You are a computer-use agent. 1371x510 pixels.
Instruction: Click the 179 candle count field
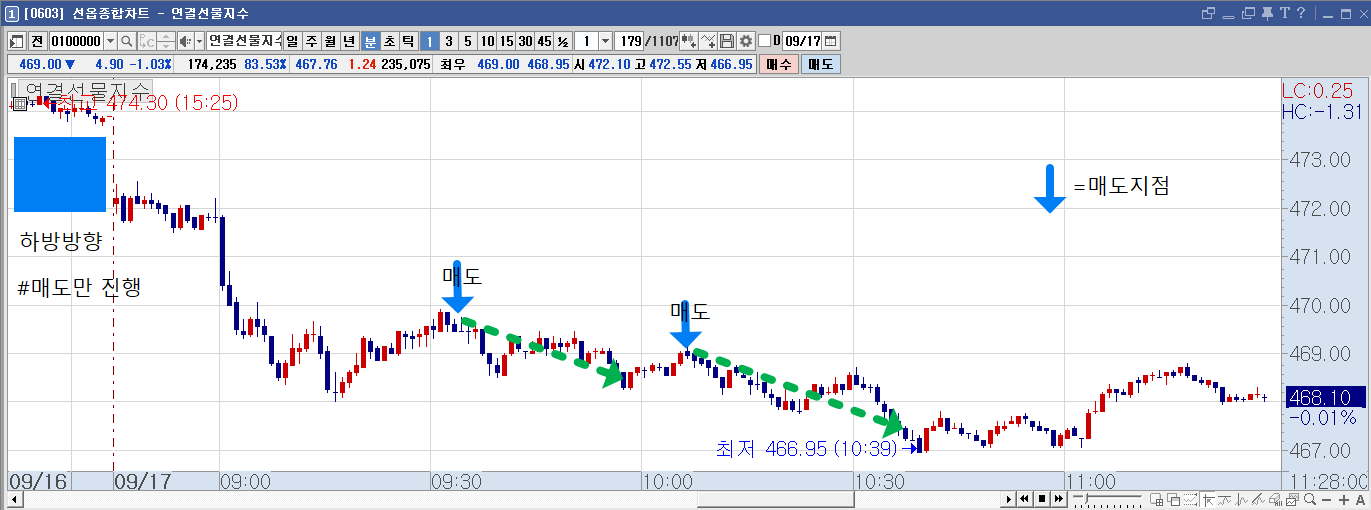pyautogui.click(x=629, y=41)
